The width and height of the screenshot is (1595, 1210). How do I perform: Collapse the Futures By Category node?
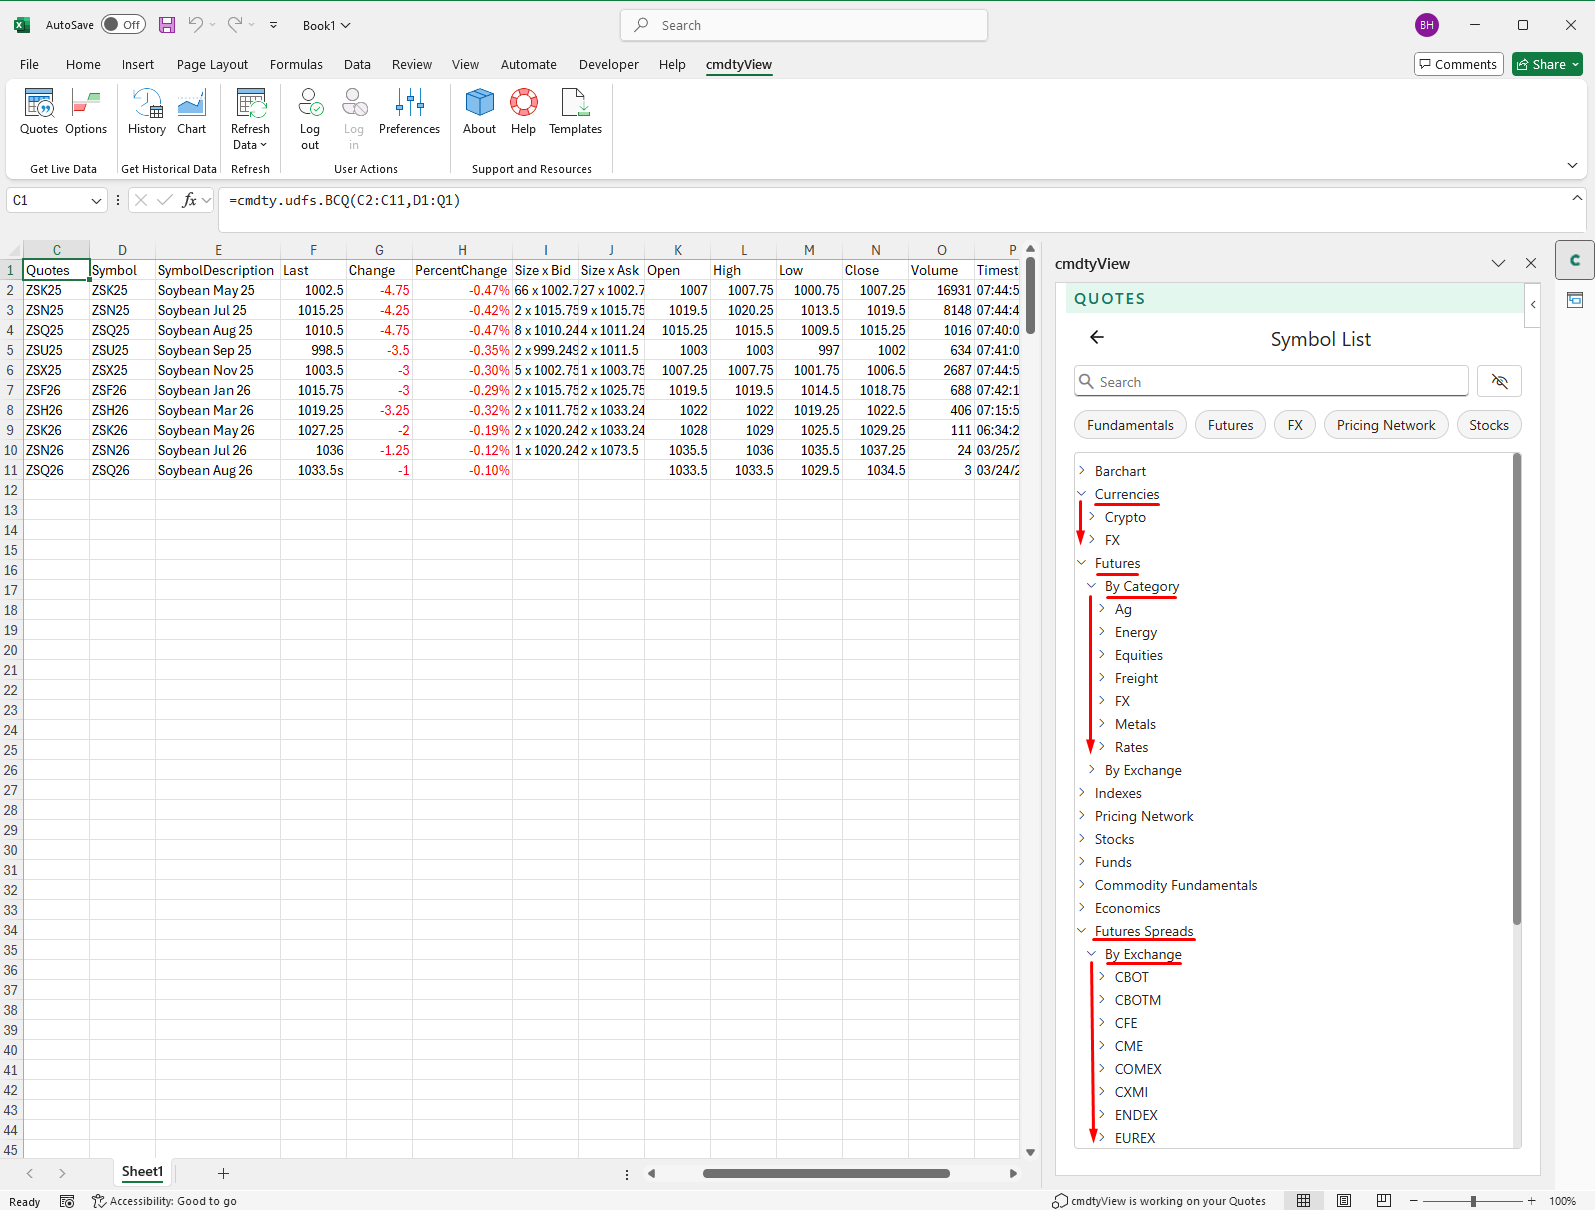coord(1092,585)
